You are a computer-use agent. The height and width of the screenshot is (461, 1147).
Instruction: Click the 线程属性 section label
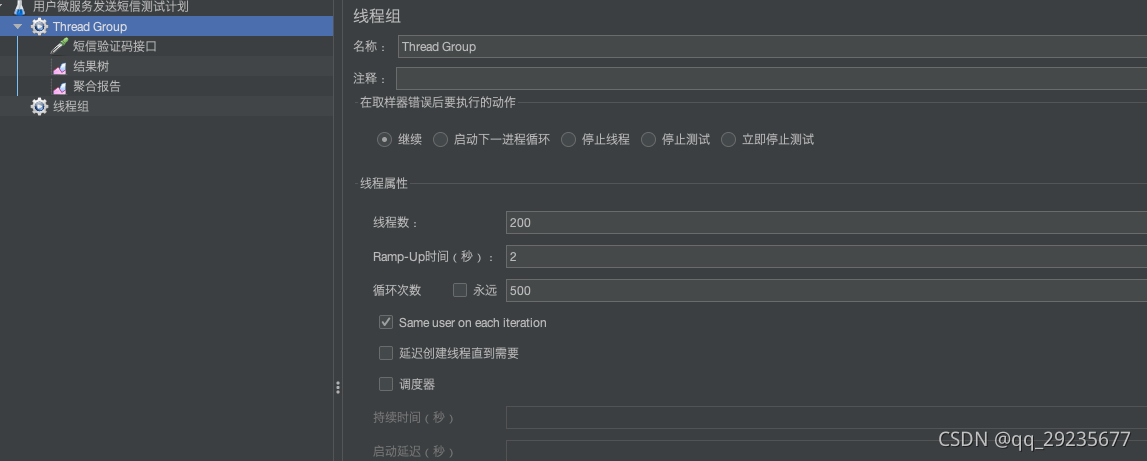coord(384,184)
